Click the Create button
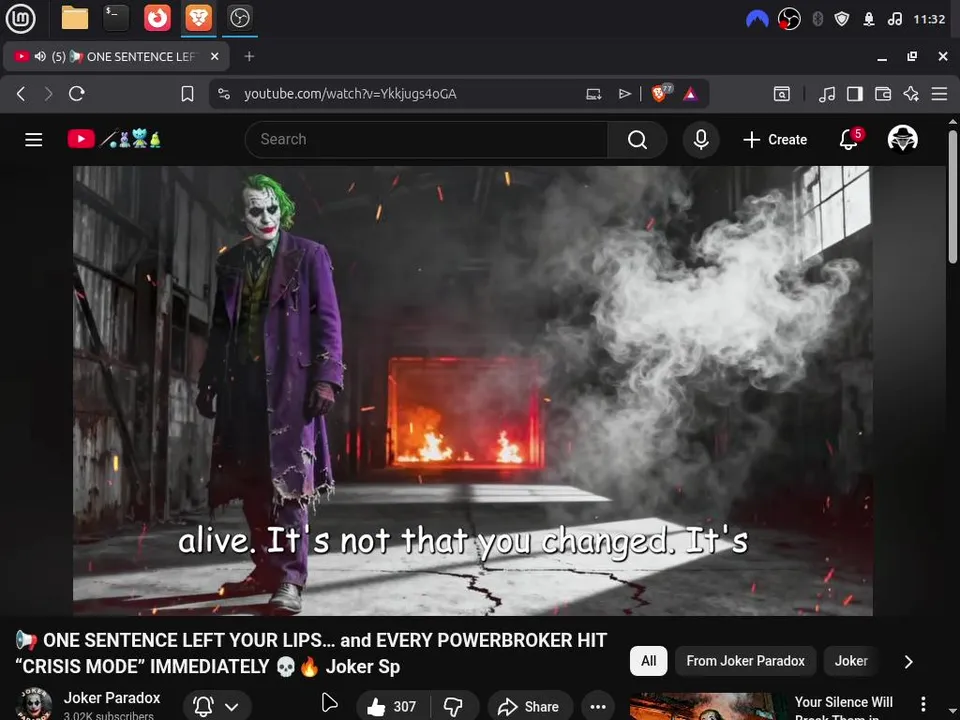The height and width of the screenshot is (720, 960). pyautogui.click(x=775, y=140)
